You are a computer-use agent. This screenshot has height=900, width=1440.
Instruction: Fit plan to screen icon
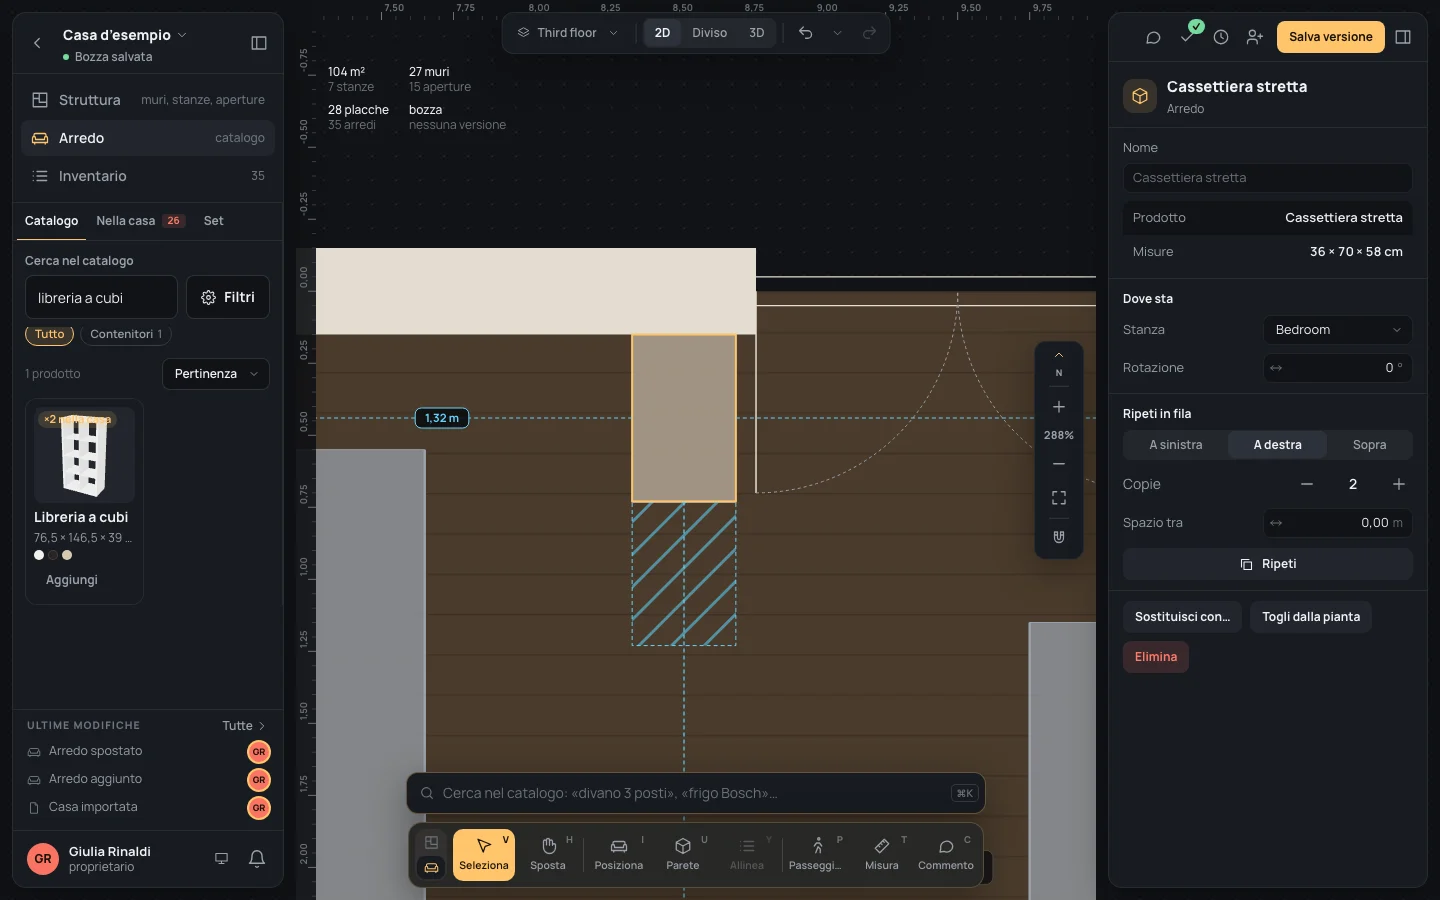click(1059, 498)
